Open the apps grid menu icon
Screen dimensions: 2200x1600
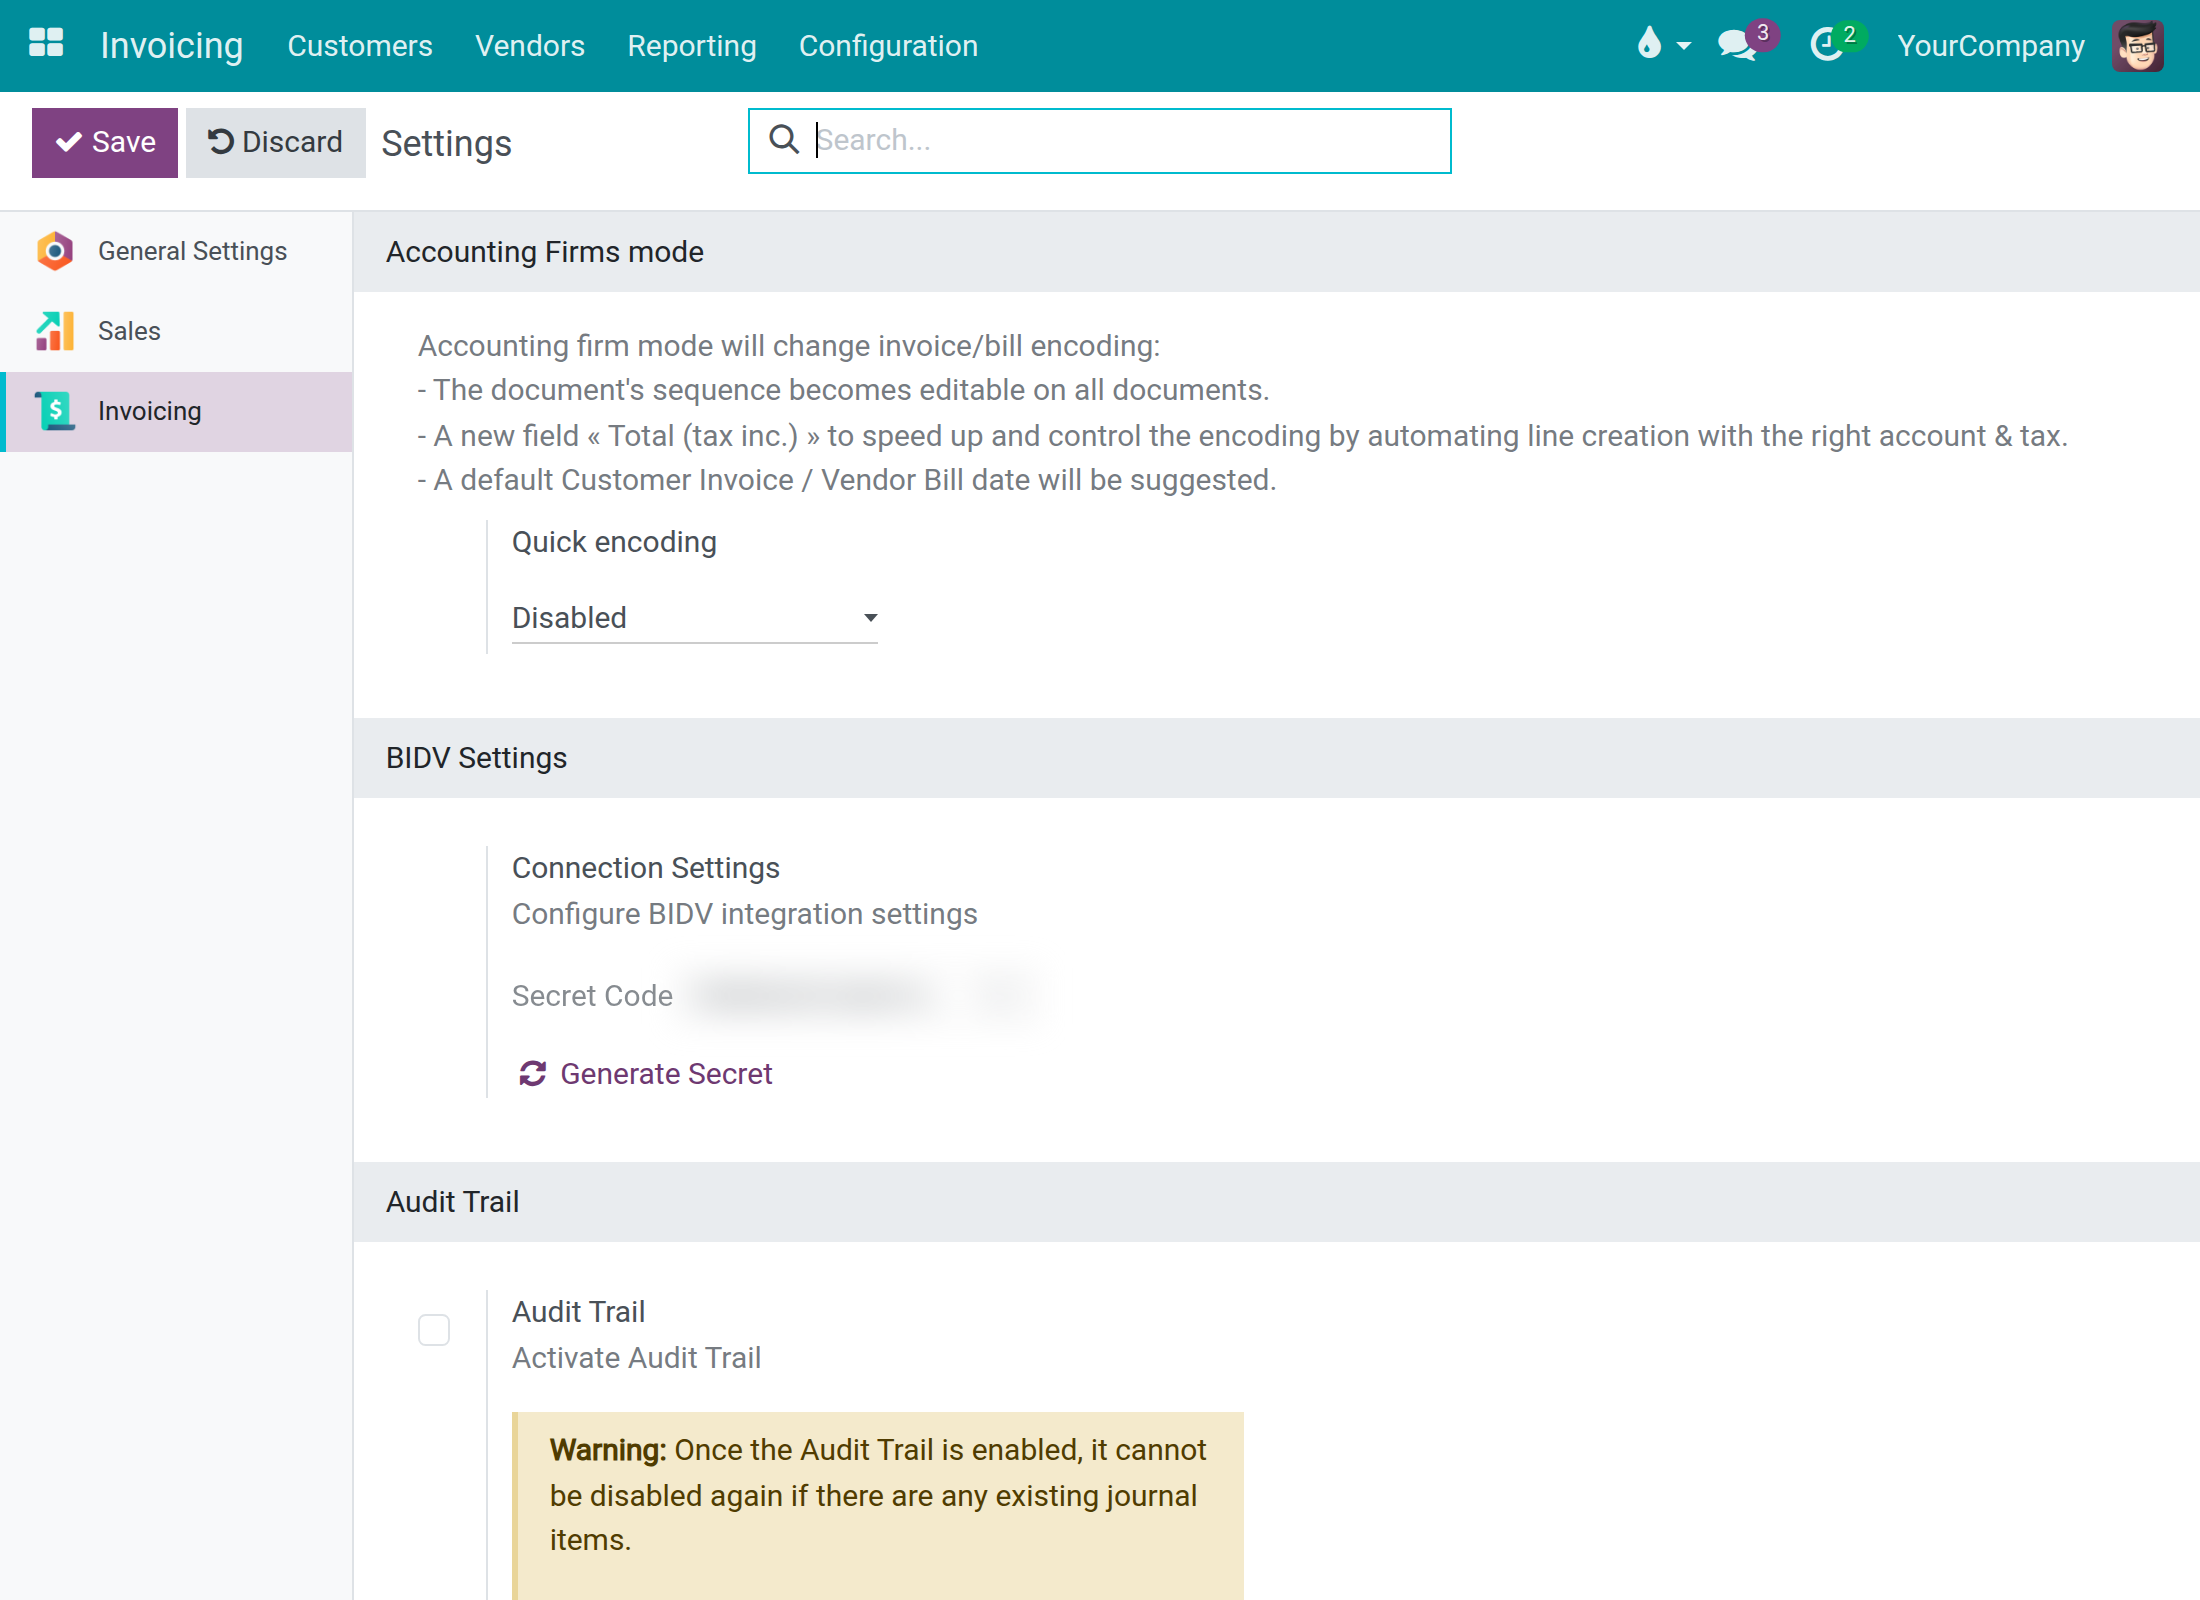tap(46, 44)
